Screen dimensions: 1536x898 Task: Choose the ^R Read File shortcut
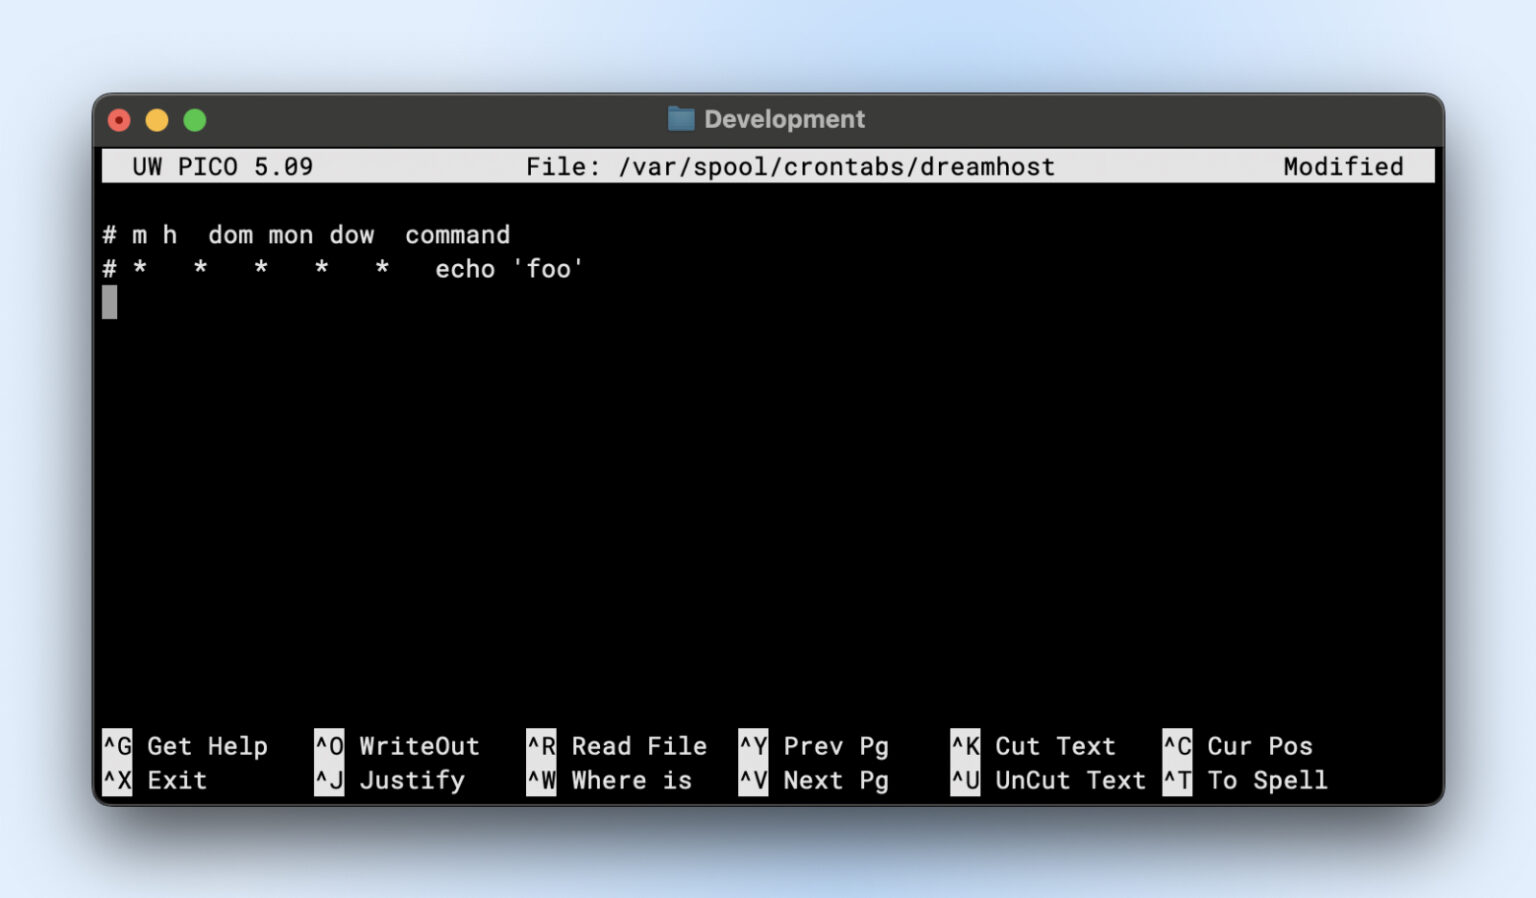(617, 746)
